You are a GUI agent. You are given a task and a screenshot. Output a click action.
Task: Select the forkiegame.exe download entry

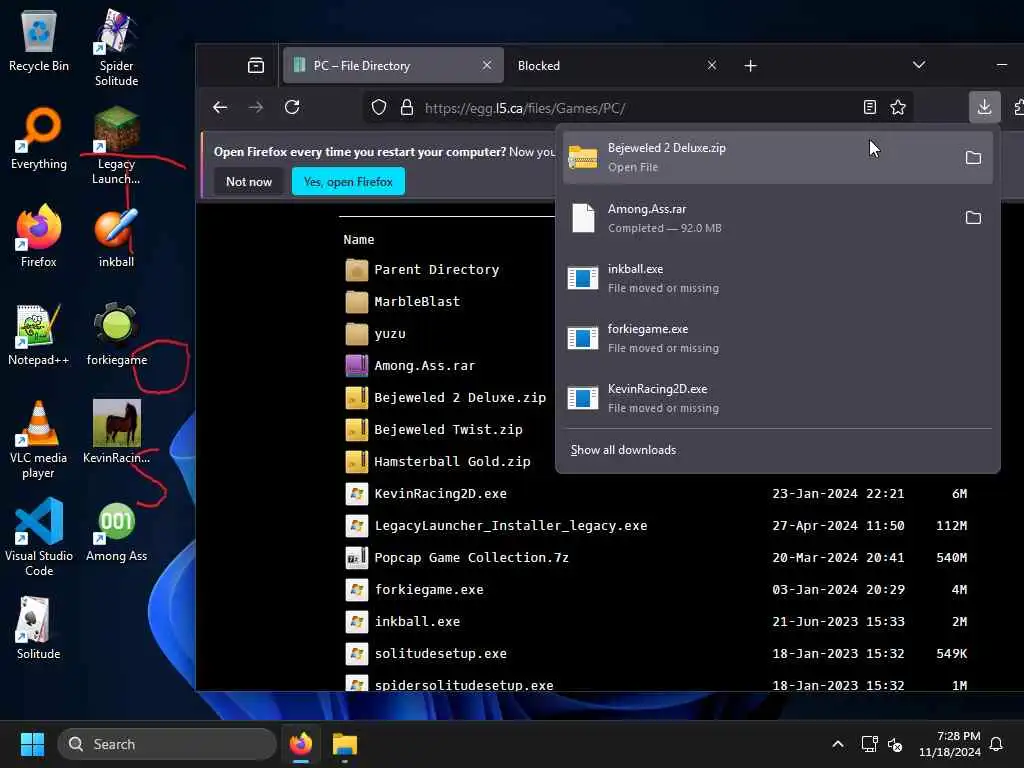(x=778, y=338)
